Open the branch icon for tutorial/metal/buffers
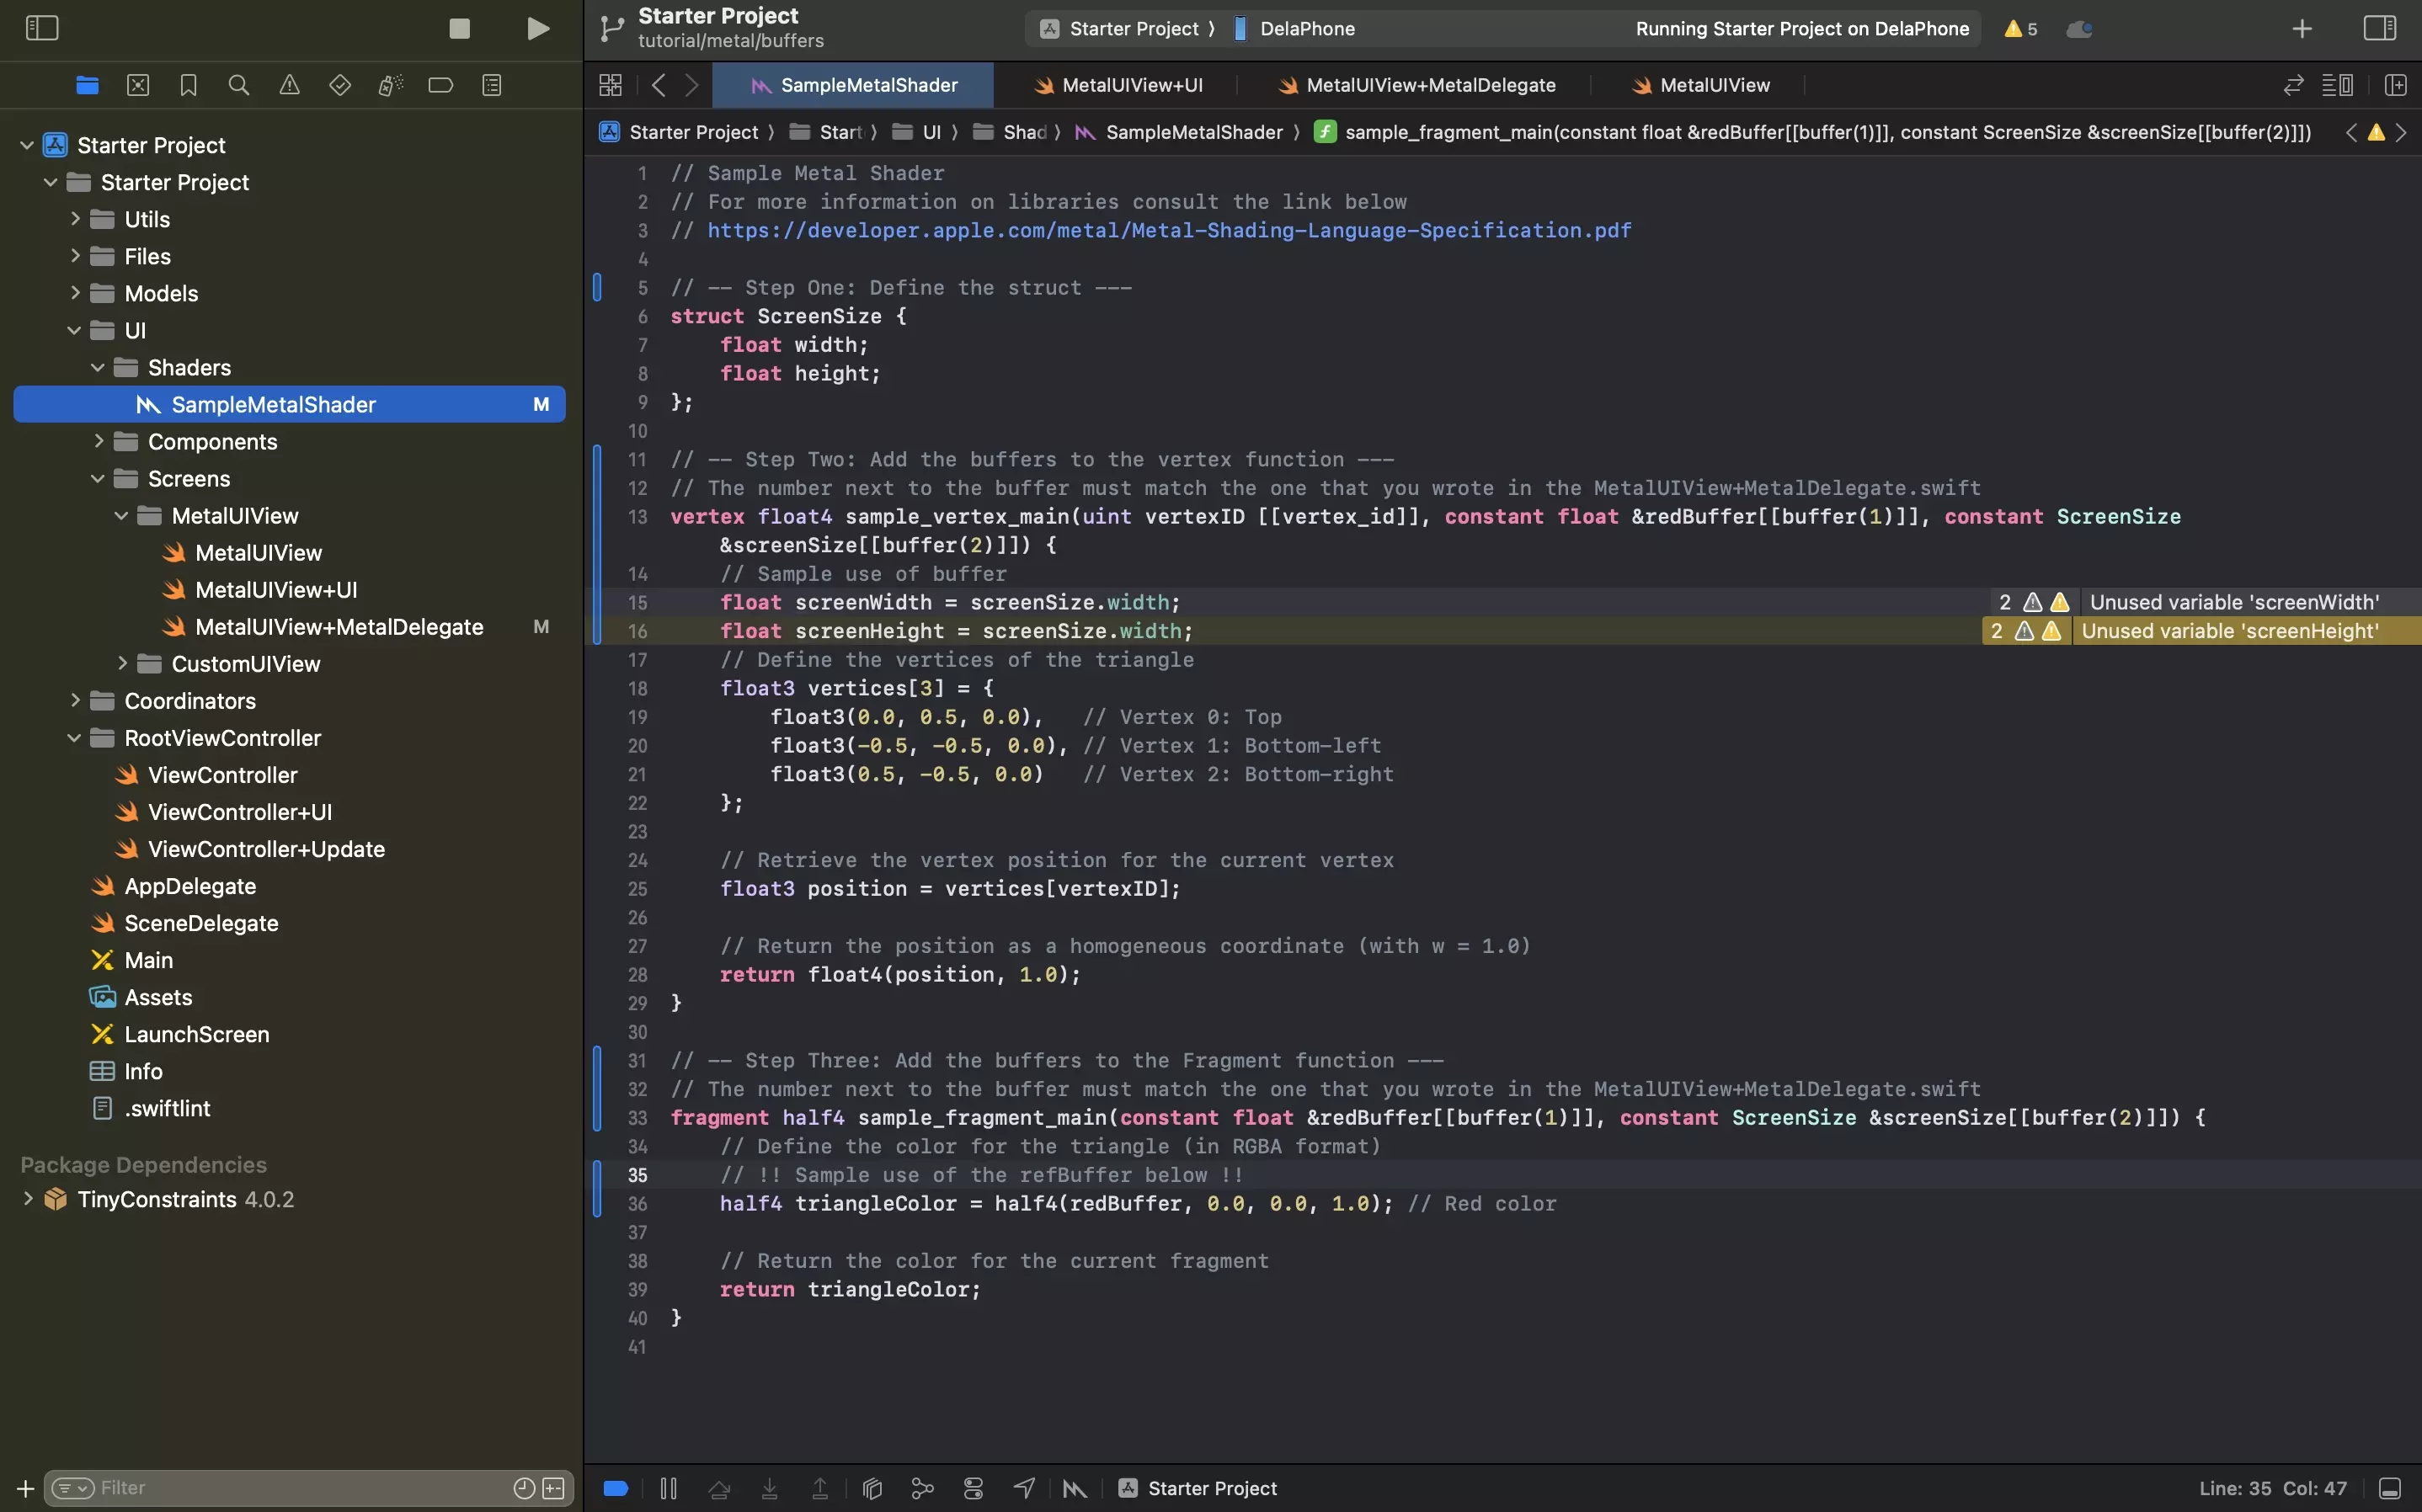Viewport: 2422px width, 1512px height. 611,28
